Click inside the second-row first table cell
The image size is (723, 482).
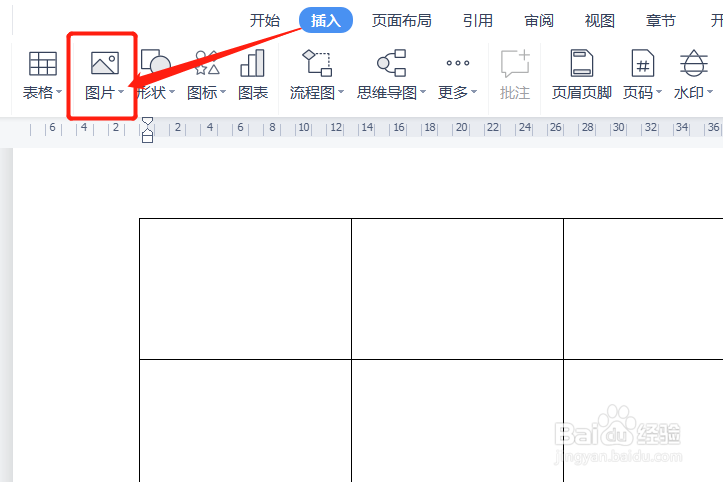click(245, 421)
